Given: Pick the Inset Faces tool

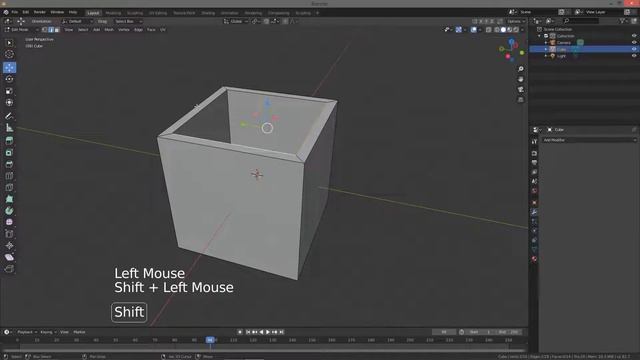Looking at the screenshot, I should 9,153.
